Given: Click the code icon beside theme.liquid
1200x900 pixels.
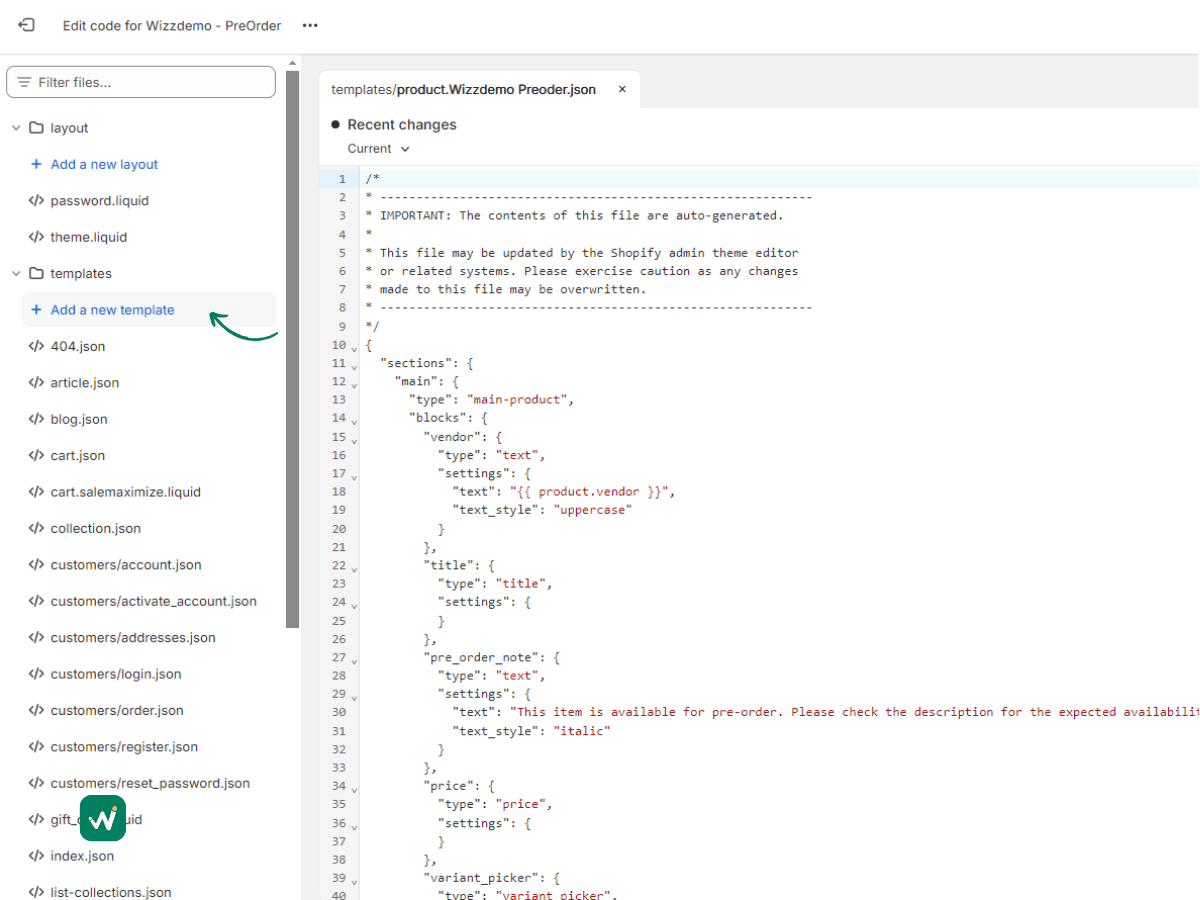Looking at the screenshot, I should pyautogui.click(x=36, y=237).
